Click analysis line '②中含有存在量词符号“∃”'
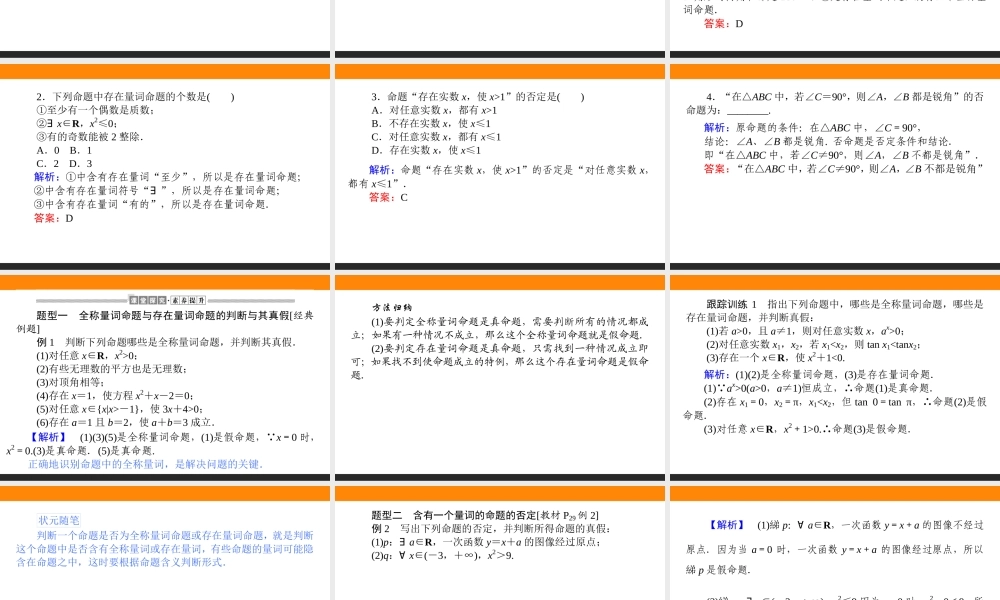This screenshot has height=600, width=1000. [x=157, y=191]
